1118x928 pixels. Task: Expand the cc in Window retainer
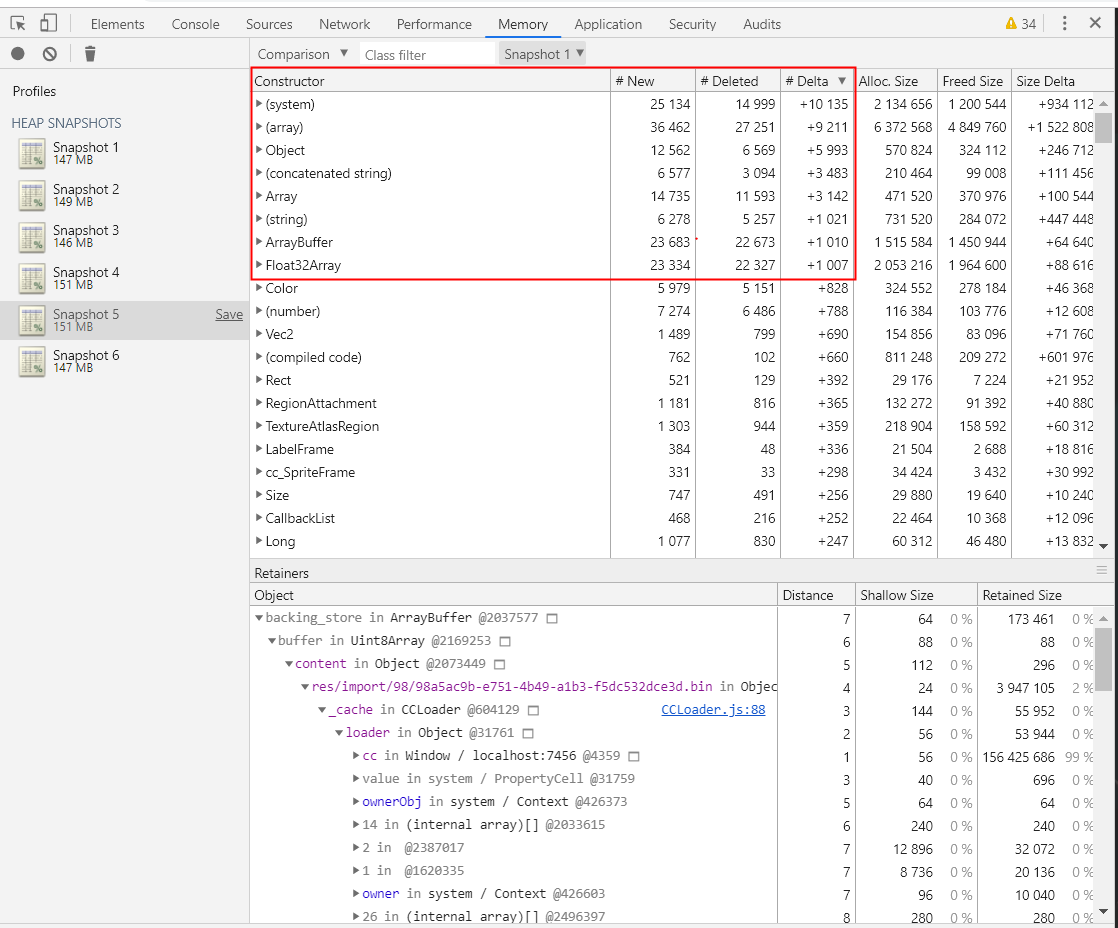click(x=356, y=756)
